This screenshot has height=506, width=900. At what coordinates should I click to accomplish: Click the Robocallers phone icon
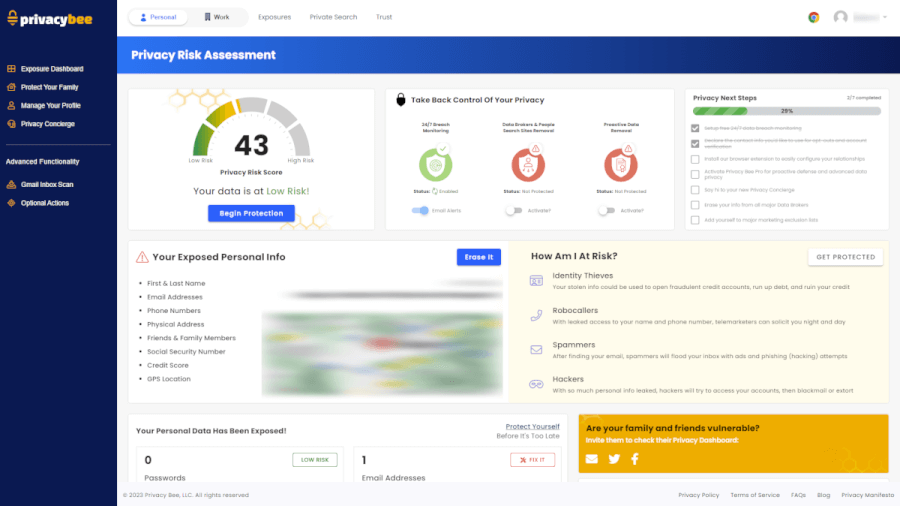[536, 316]
